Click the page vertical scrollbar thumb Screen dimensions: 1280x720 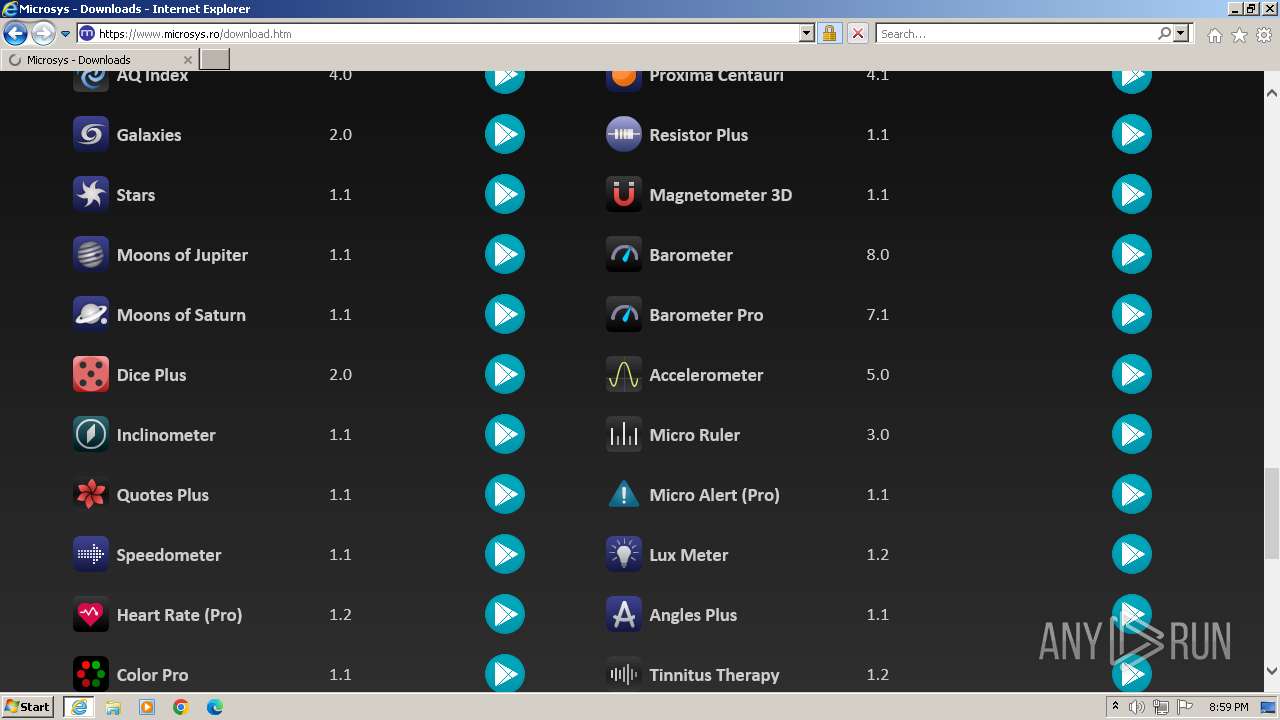pos(1272,513)
